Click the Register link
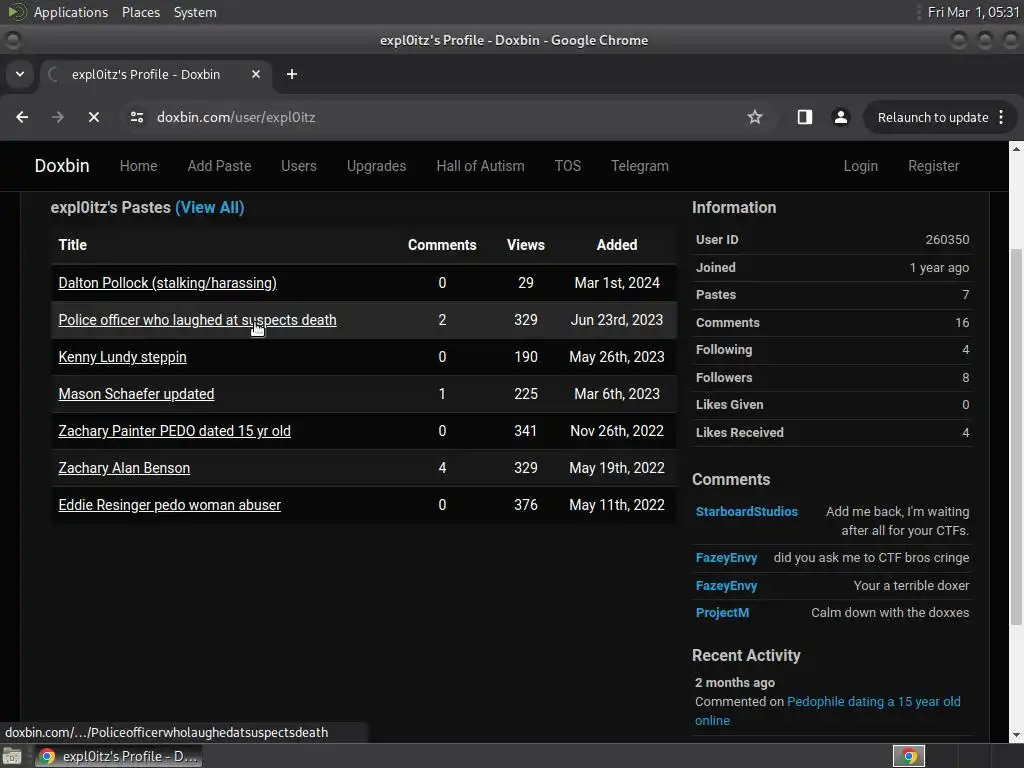This screenshot has height=768, width=1024. tap(933, 166)
